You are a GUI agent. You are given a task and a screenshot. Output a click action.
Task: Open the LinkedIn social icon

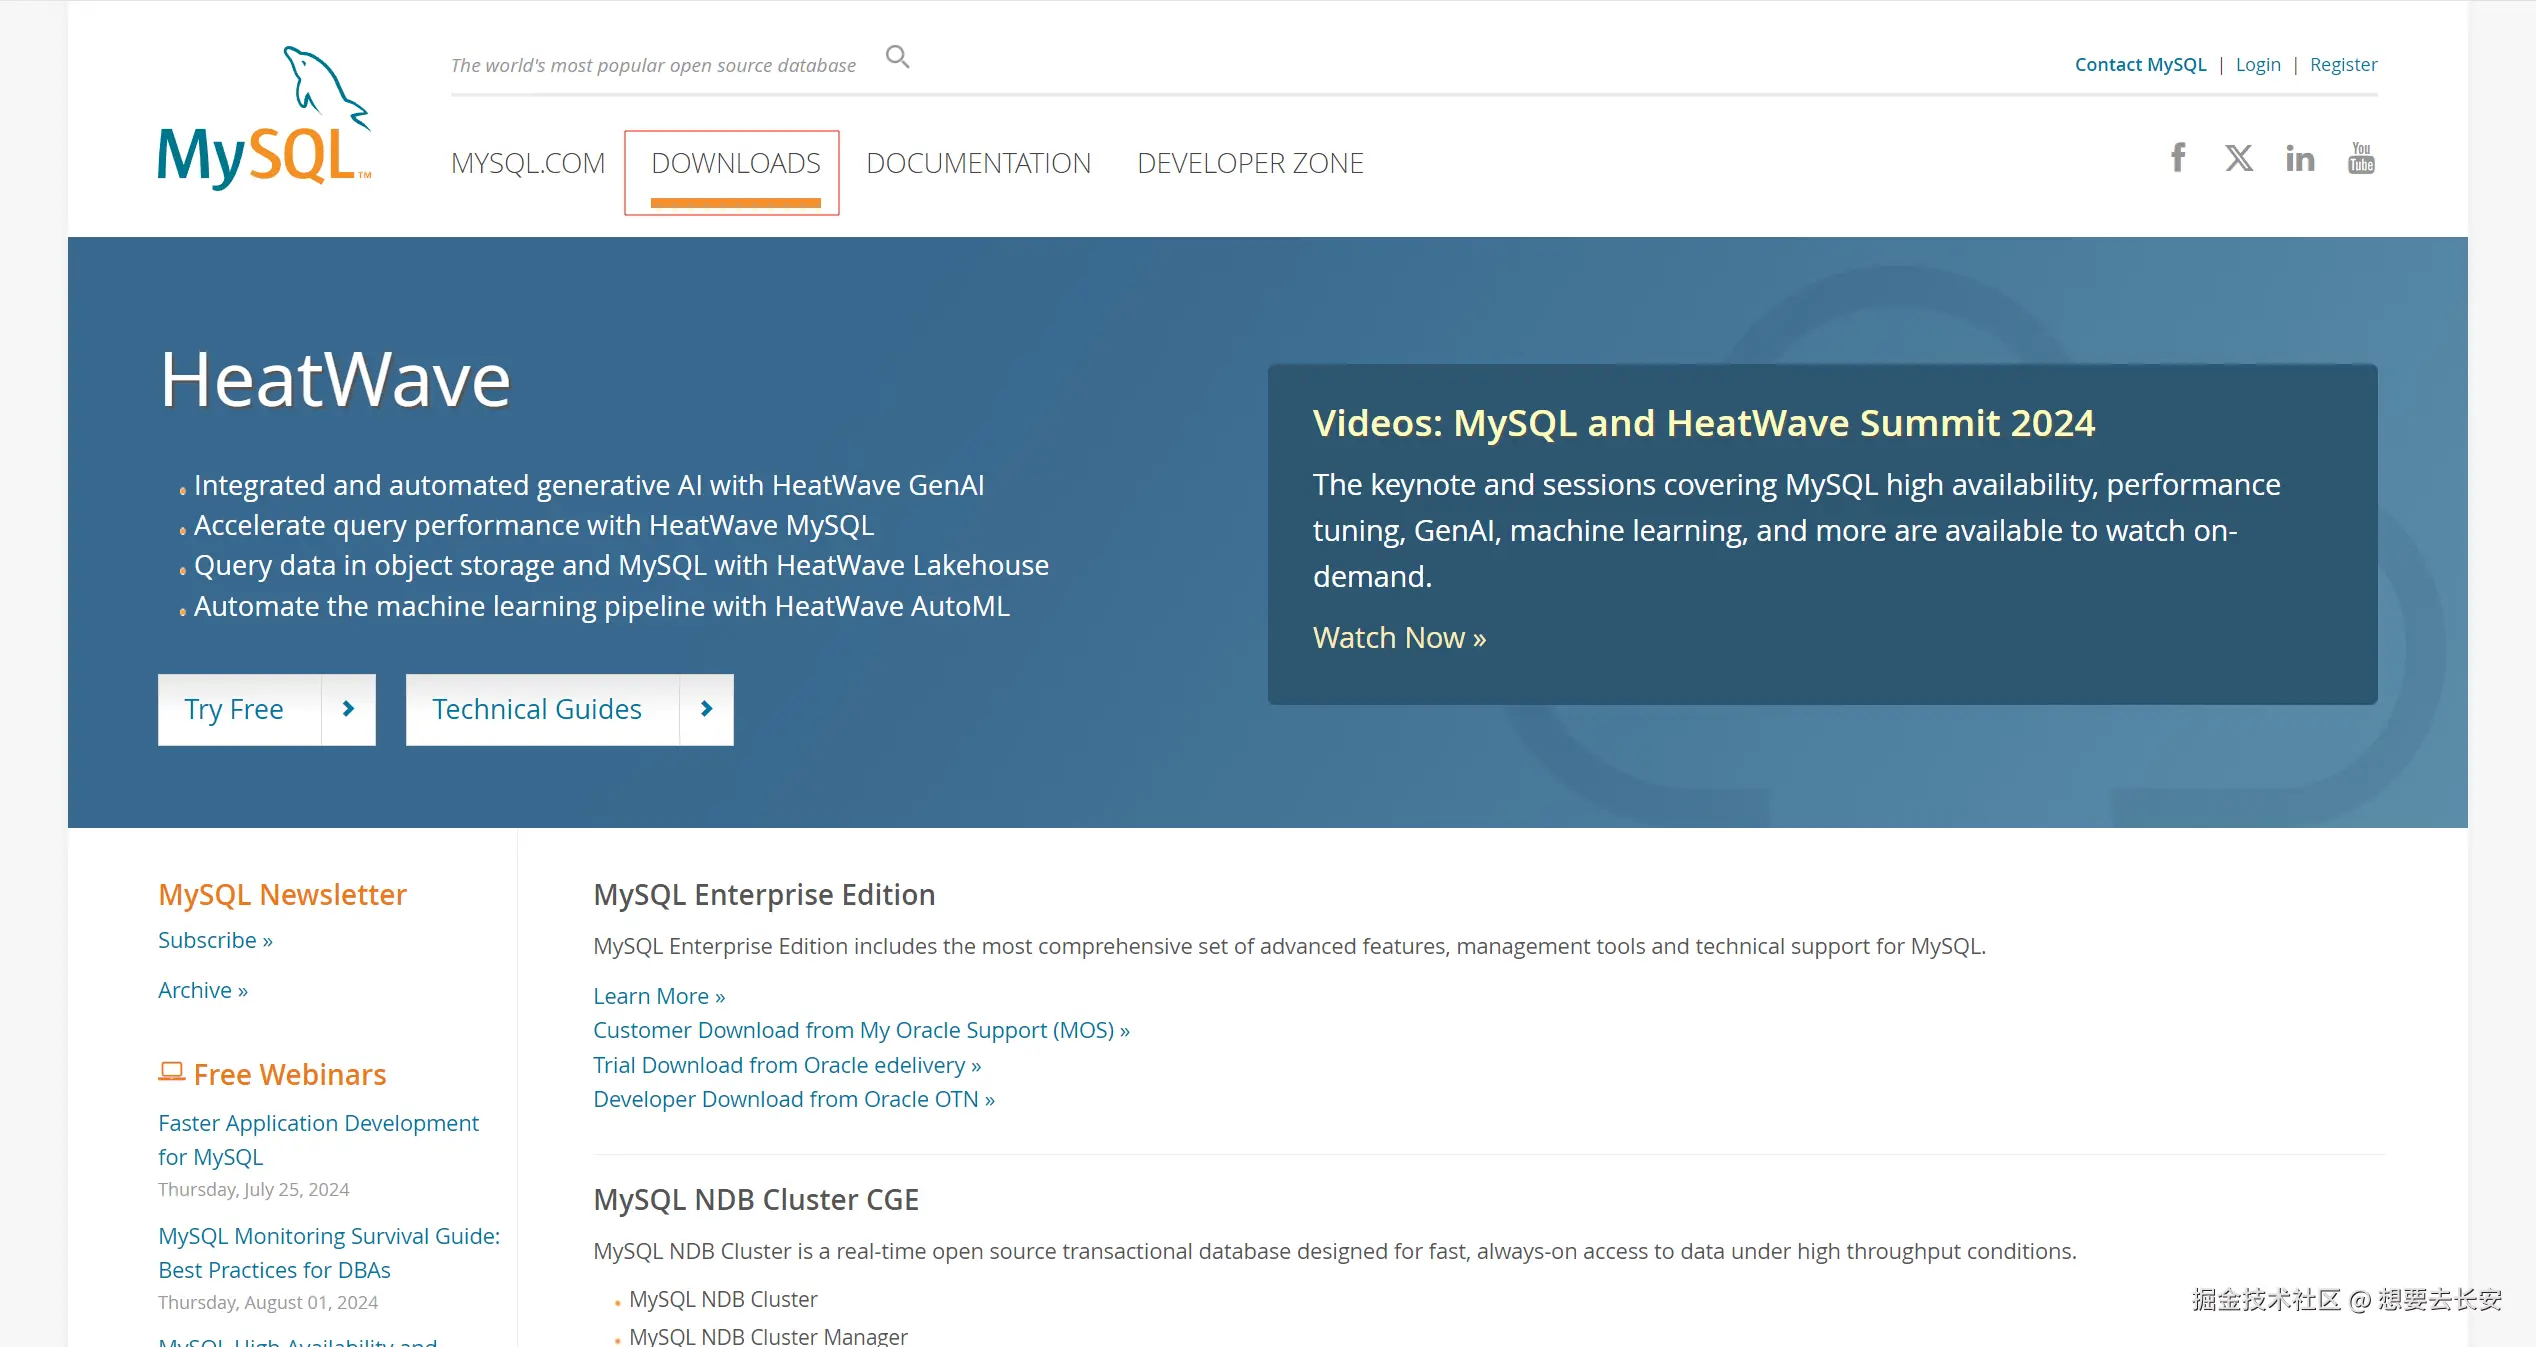[2300, 158]
